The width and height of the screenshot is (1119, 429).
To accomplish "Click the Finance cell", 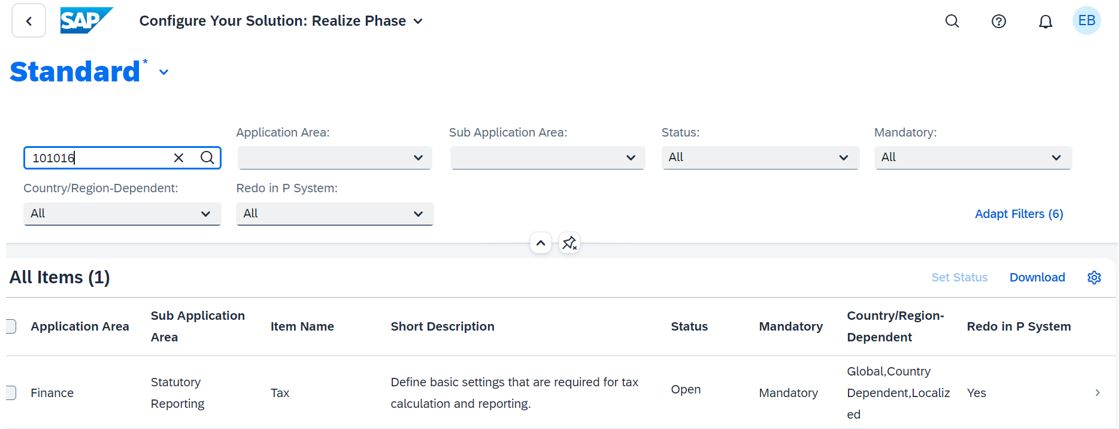I will point(52,393).
